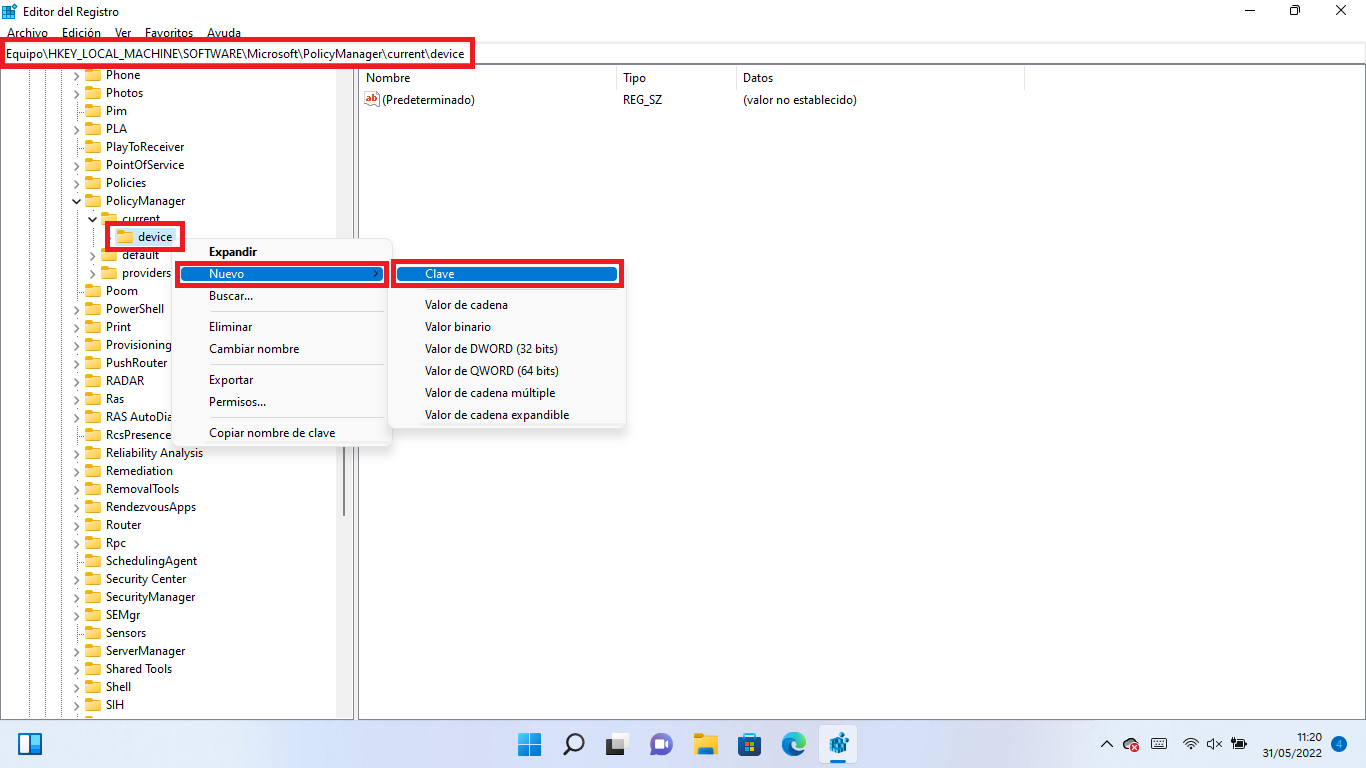
Task: Open the Ayuda menu
Action: coord(224,33)
